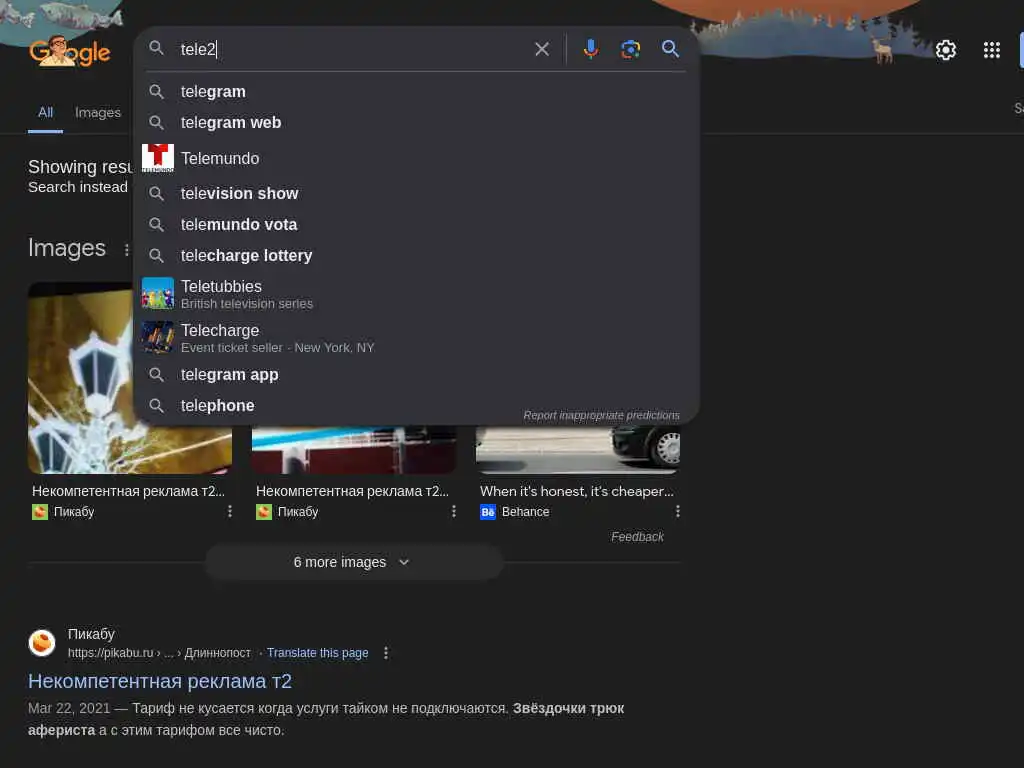
Task: Click Report inappropriate predictions link
Action: click(x=601, y=415)
